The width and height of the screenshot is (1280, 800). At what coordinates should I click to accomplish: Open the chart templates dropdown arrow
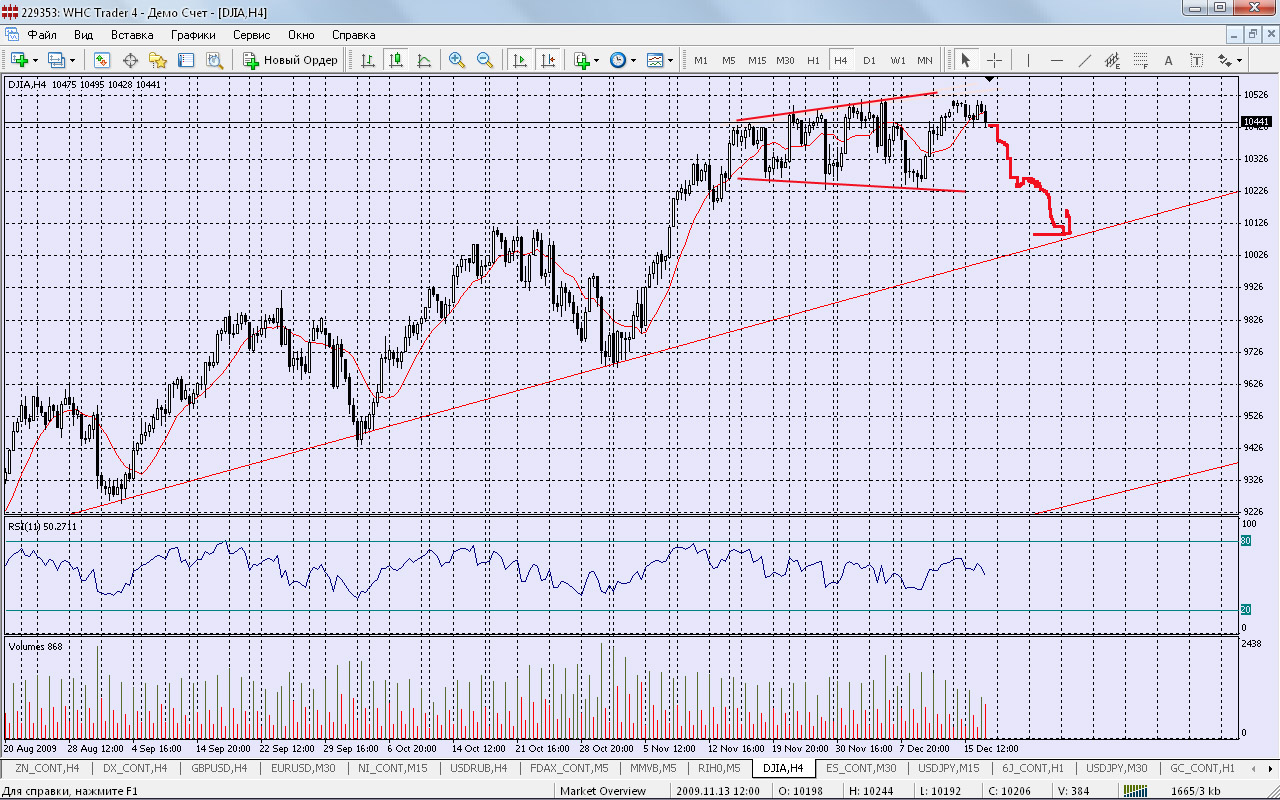click(x=670, y=60)
